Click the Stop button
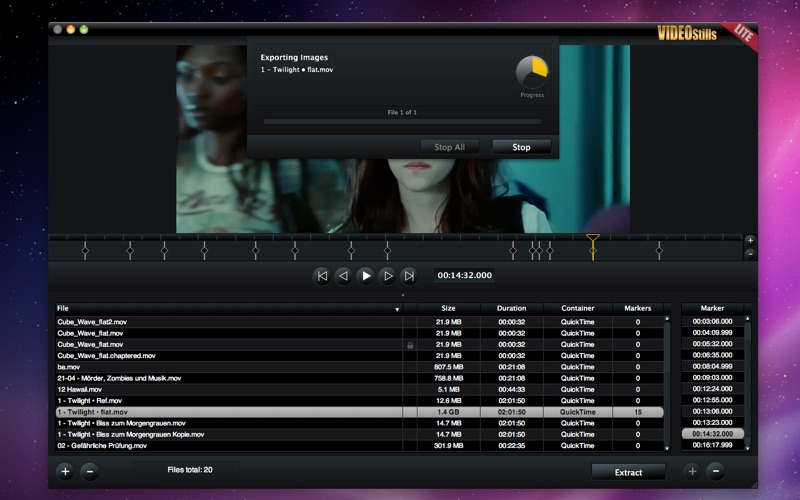Image resolution: width=800 pixels, height=500 pixels. (521, 147)
